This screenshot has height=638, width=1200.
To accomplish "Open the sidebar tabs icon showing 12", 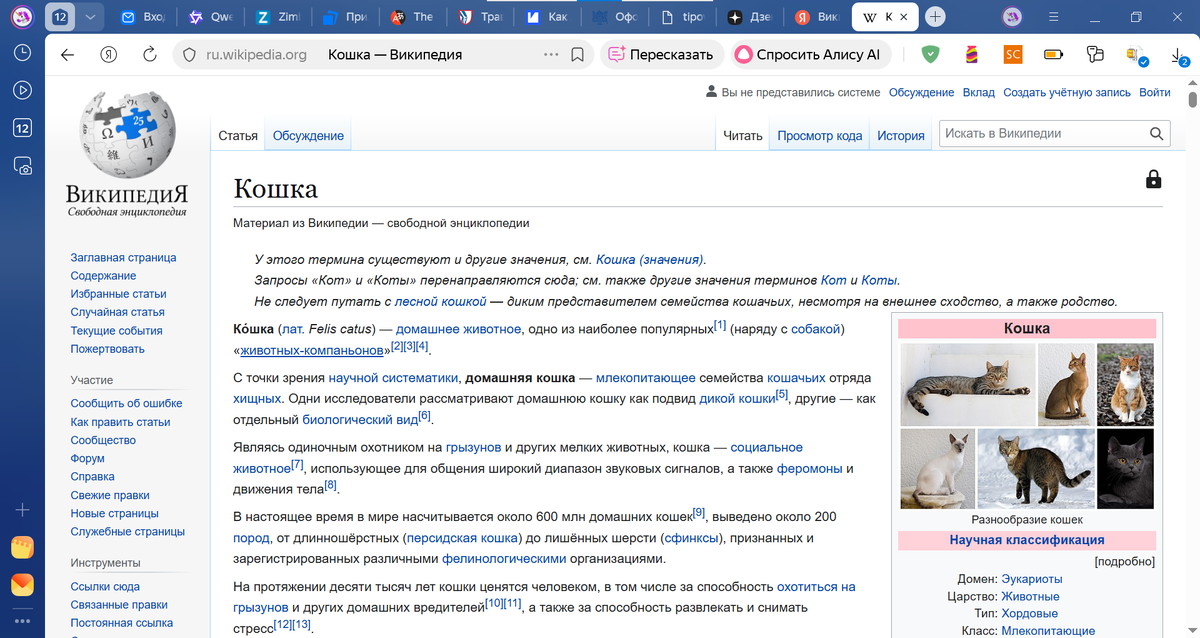I will click(22, 128).
